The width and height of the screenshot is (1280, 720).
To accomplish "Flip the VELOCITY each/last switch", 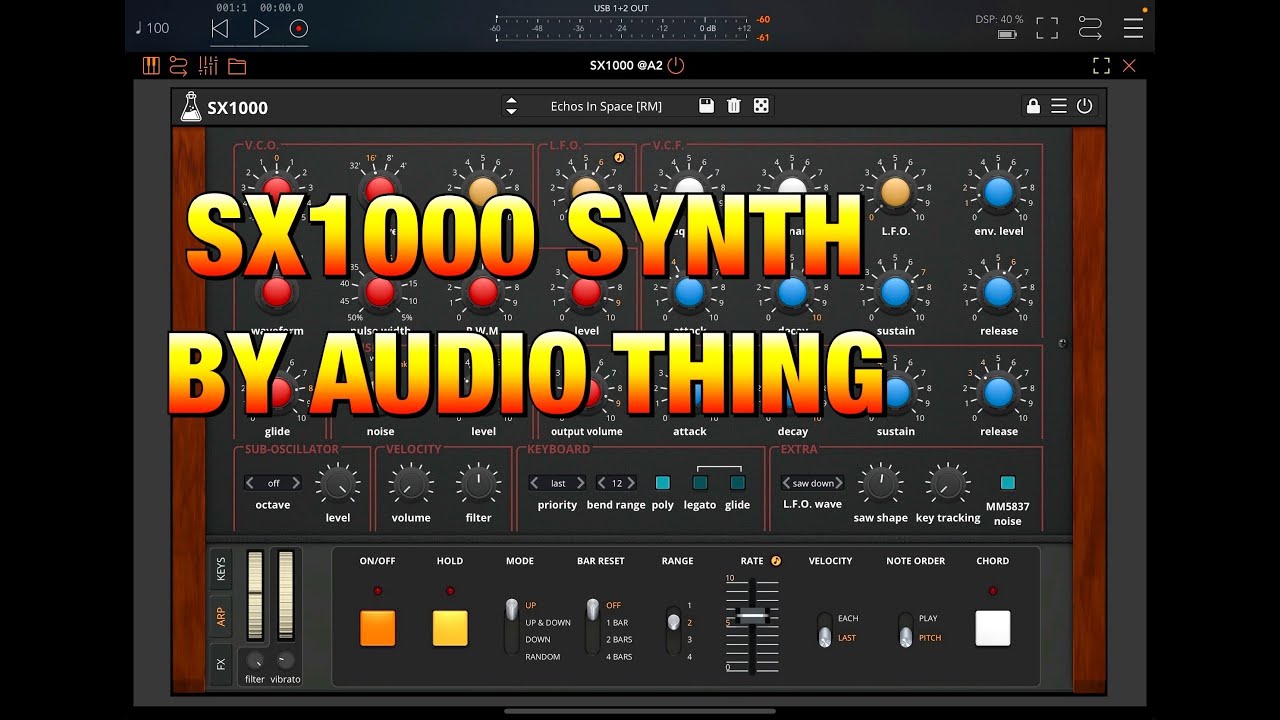I will pos(823,629).
